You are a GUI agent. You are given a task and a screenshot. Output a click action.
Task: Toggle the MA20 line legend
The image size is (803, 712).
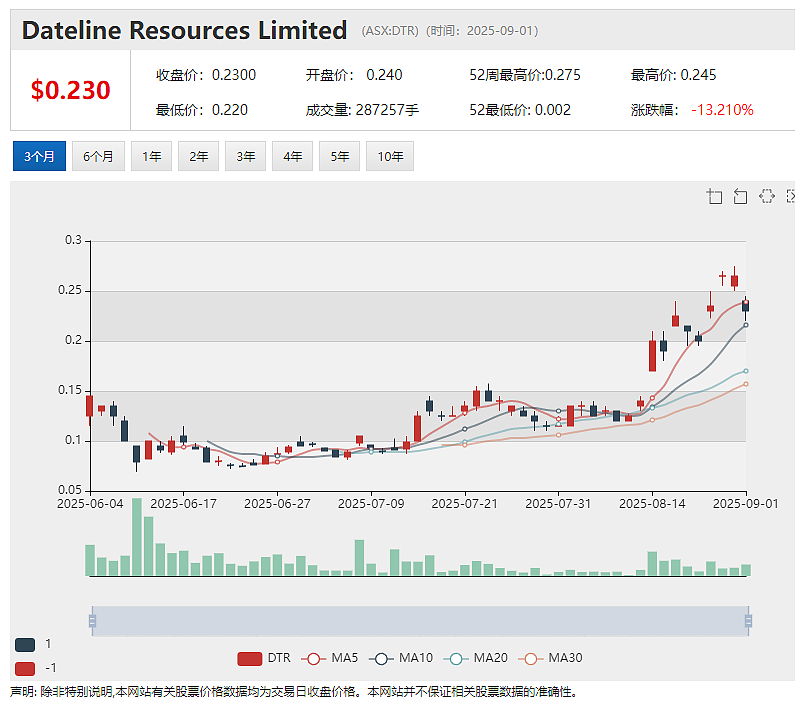475,658
